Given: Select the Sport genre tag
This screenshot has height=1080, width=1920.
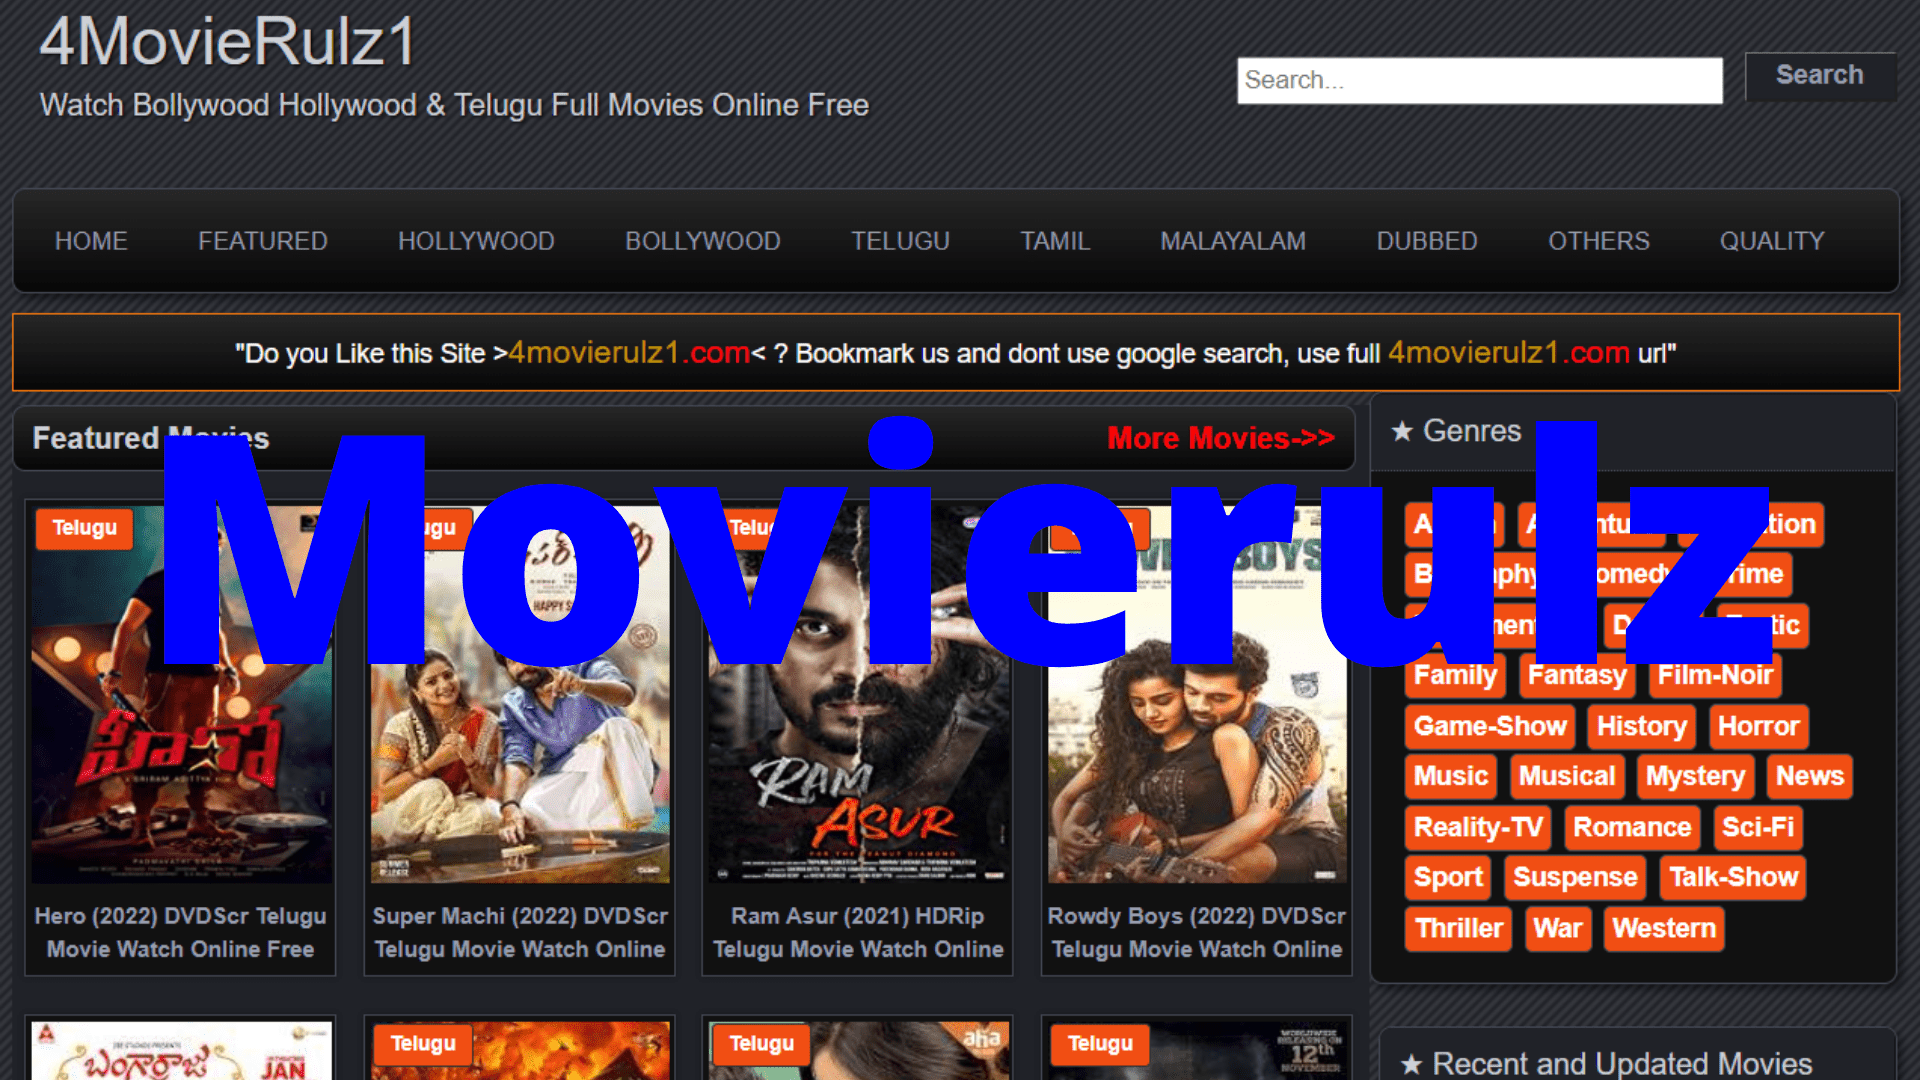Looking at the screenshot, I should point(1448,878).
